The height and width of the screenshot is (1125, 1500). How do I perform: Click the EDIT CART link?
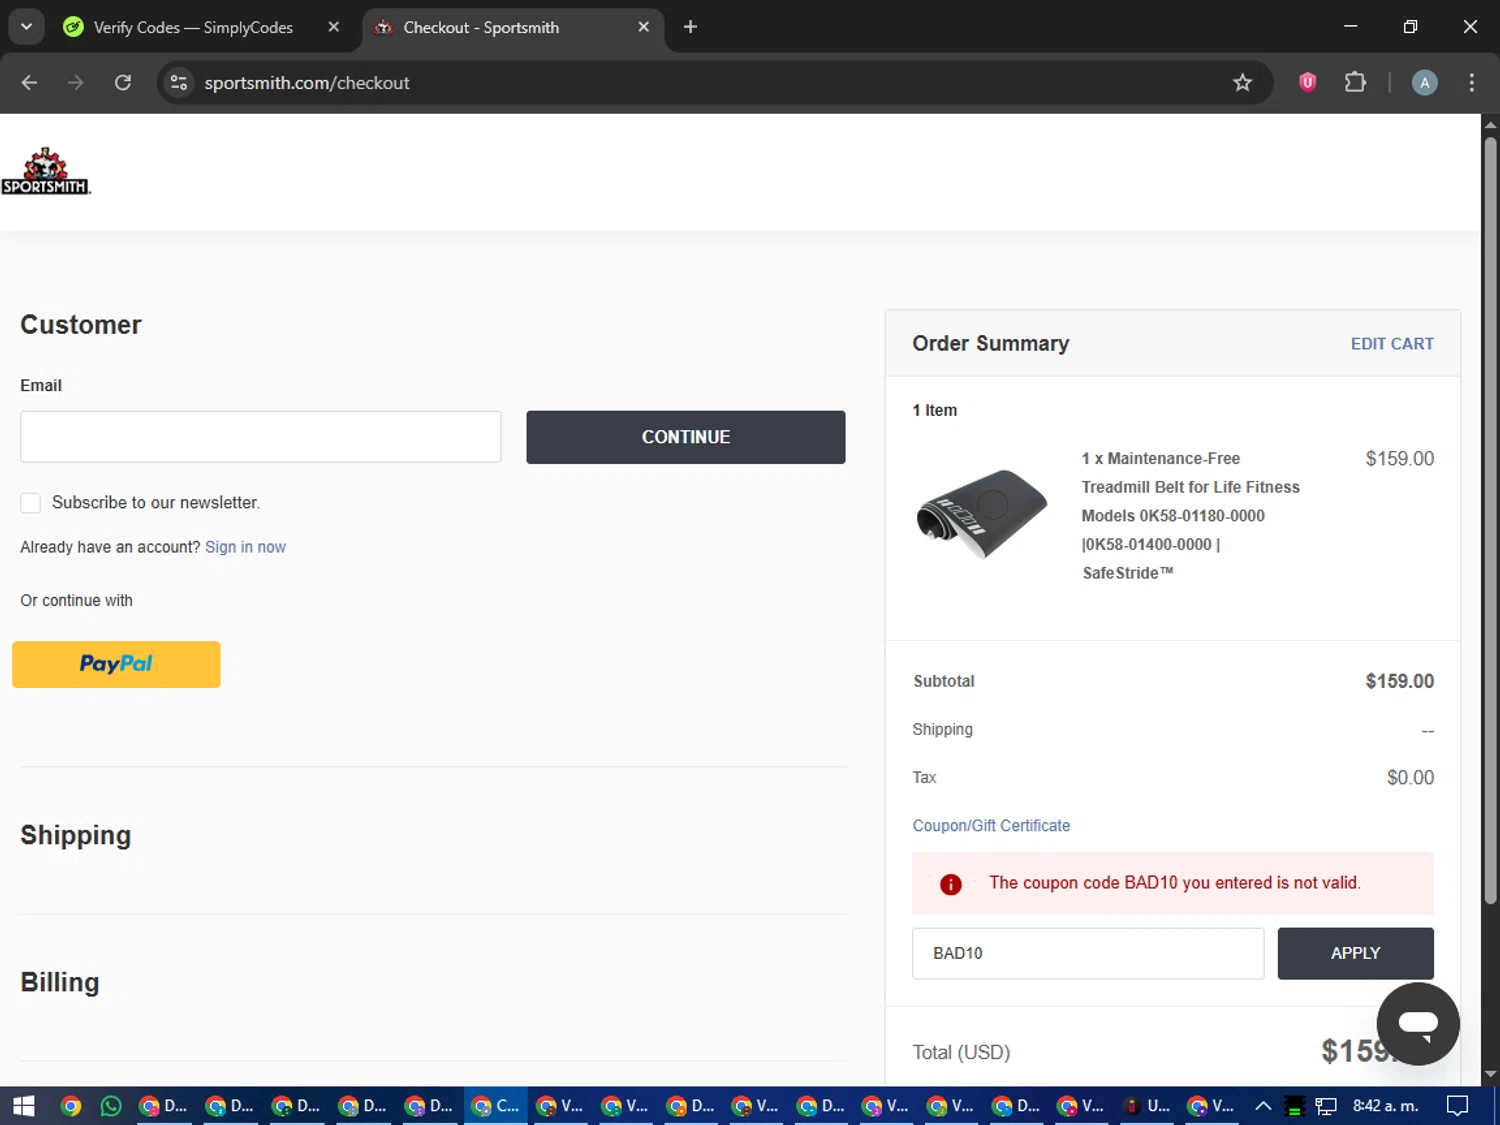pyautogui.click(x=1392, y=344)
